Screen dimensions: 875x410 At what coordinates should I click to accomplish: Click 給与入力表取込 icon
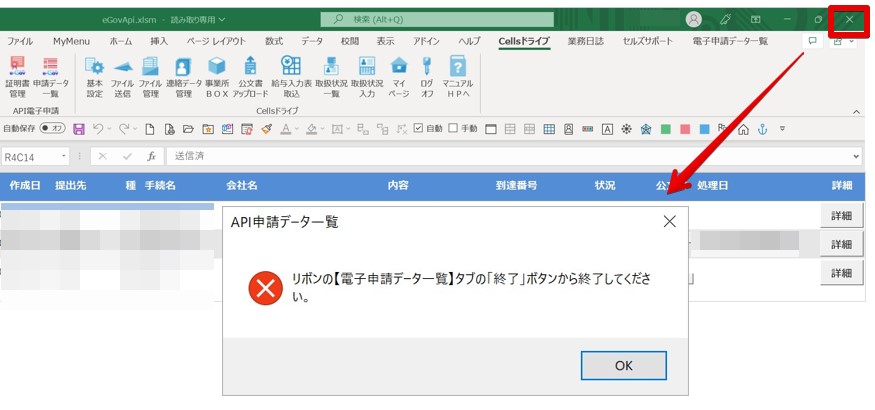pos(291,77)
